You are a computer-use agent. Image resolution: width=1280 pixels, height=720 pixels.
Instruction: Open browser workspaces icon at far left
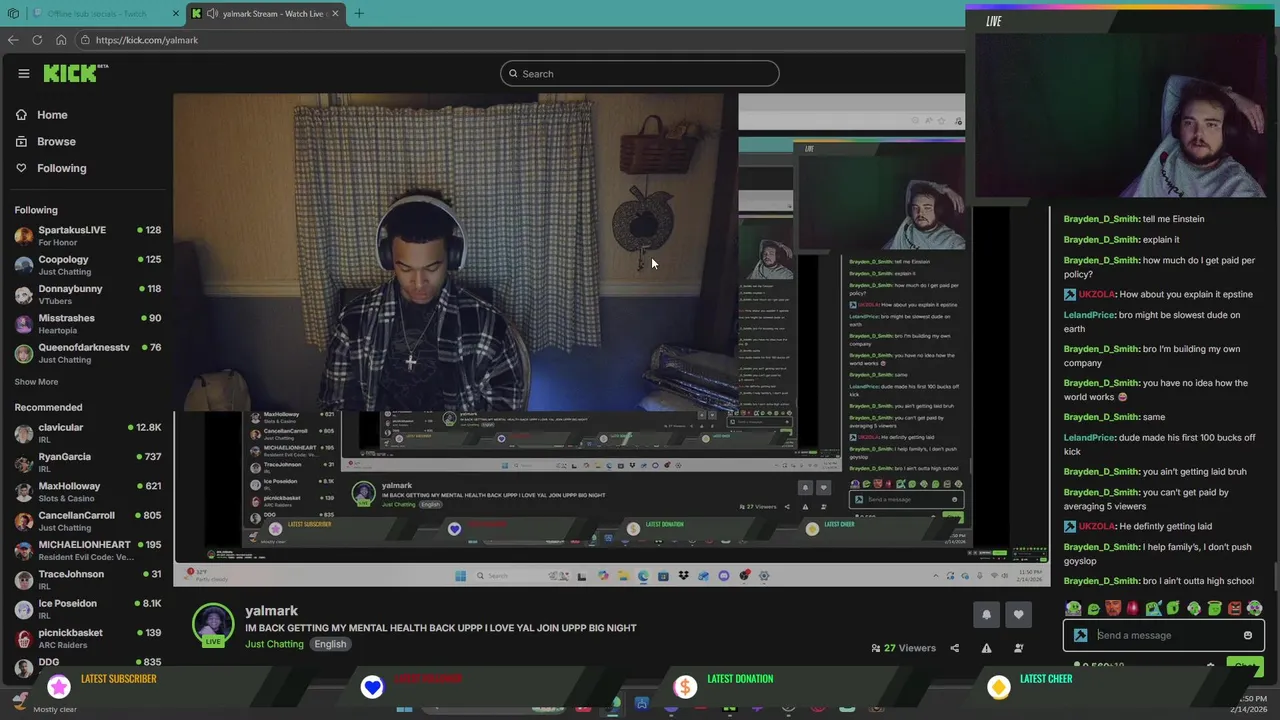click(x=13, y=14)
